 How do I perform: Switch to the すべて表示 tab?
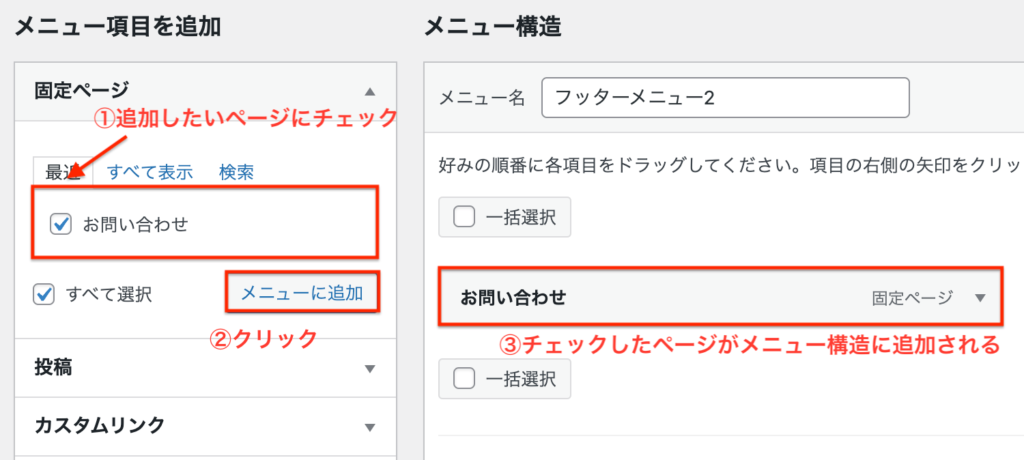tap(150, 172)
